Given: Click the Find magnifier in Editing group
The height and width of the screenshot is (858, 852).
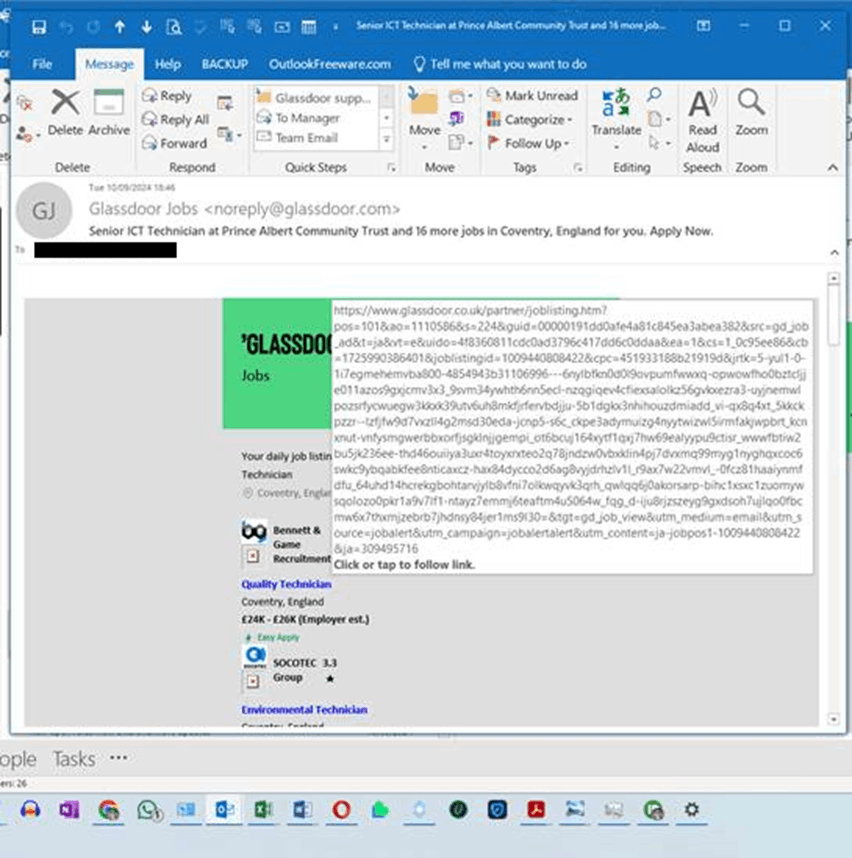Looking at the screenshot, I should point(654,95).
